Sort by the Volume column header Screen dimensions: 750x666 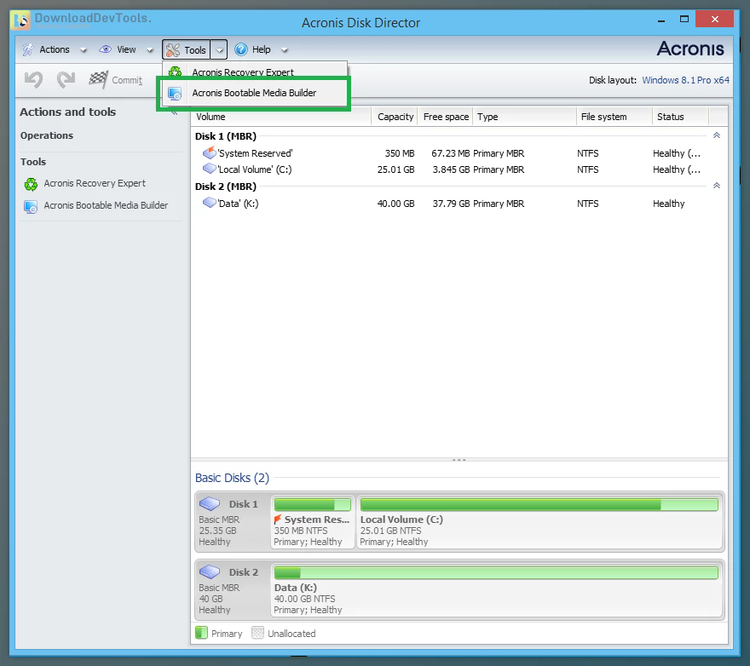(281, 117)
